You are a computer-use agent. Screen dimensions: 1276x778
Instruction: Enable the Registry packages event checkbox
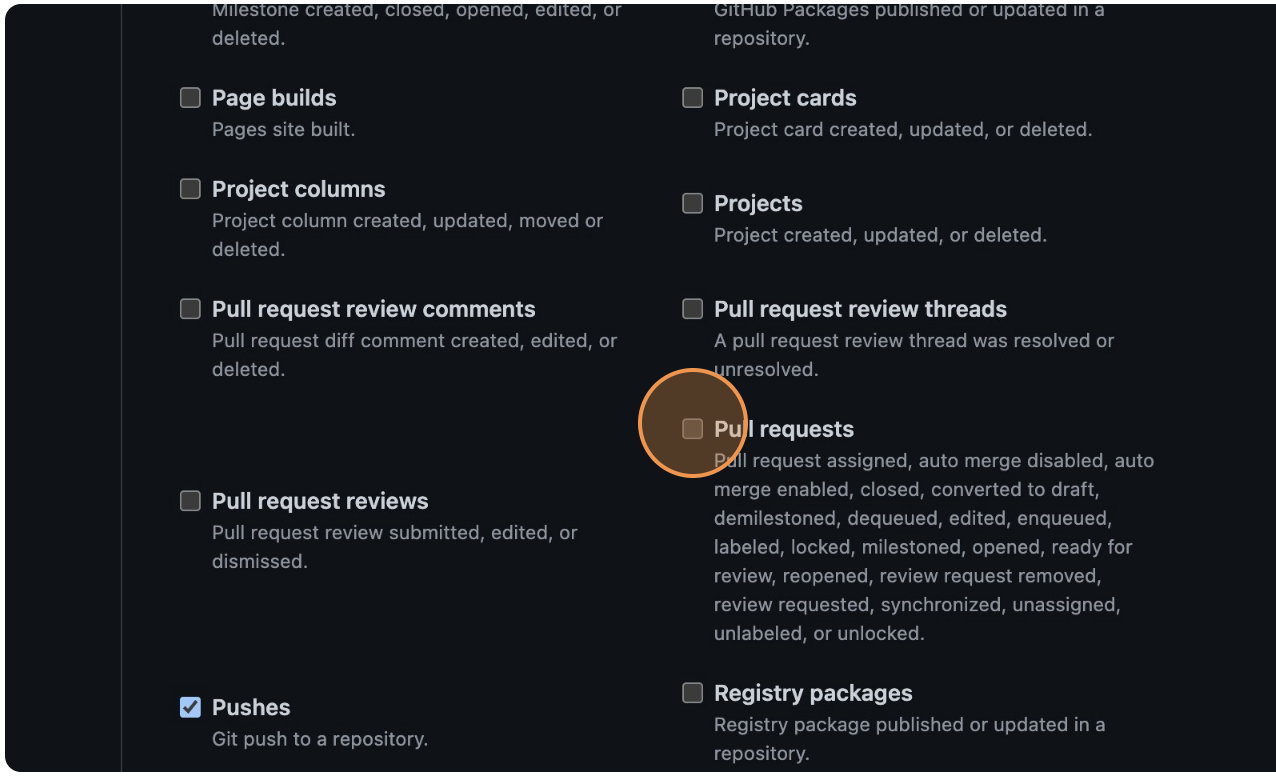pyautogui.click(x=692, y=692)
